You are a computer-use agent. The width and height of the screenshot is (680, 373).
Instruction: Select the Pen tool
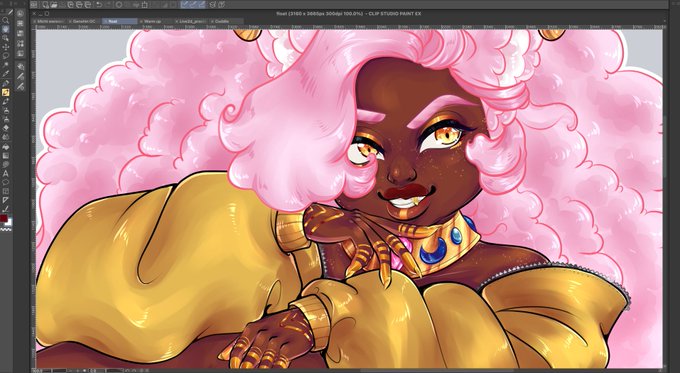[6, 83]
